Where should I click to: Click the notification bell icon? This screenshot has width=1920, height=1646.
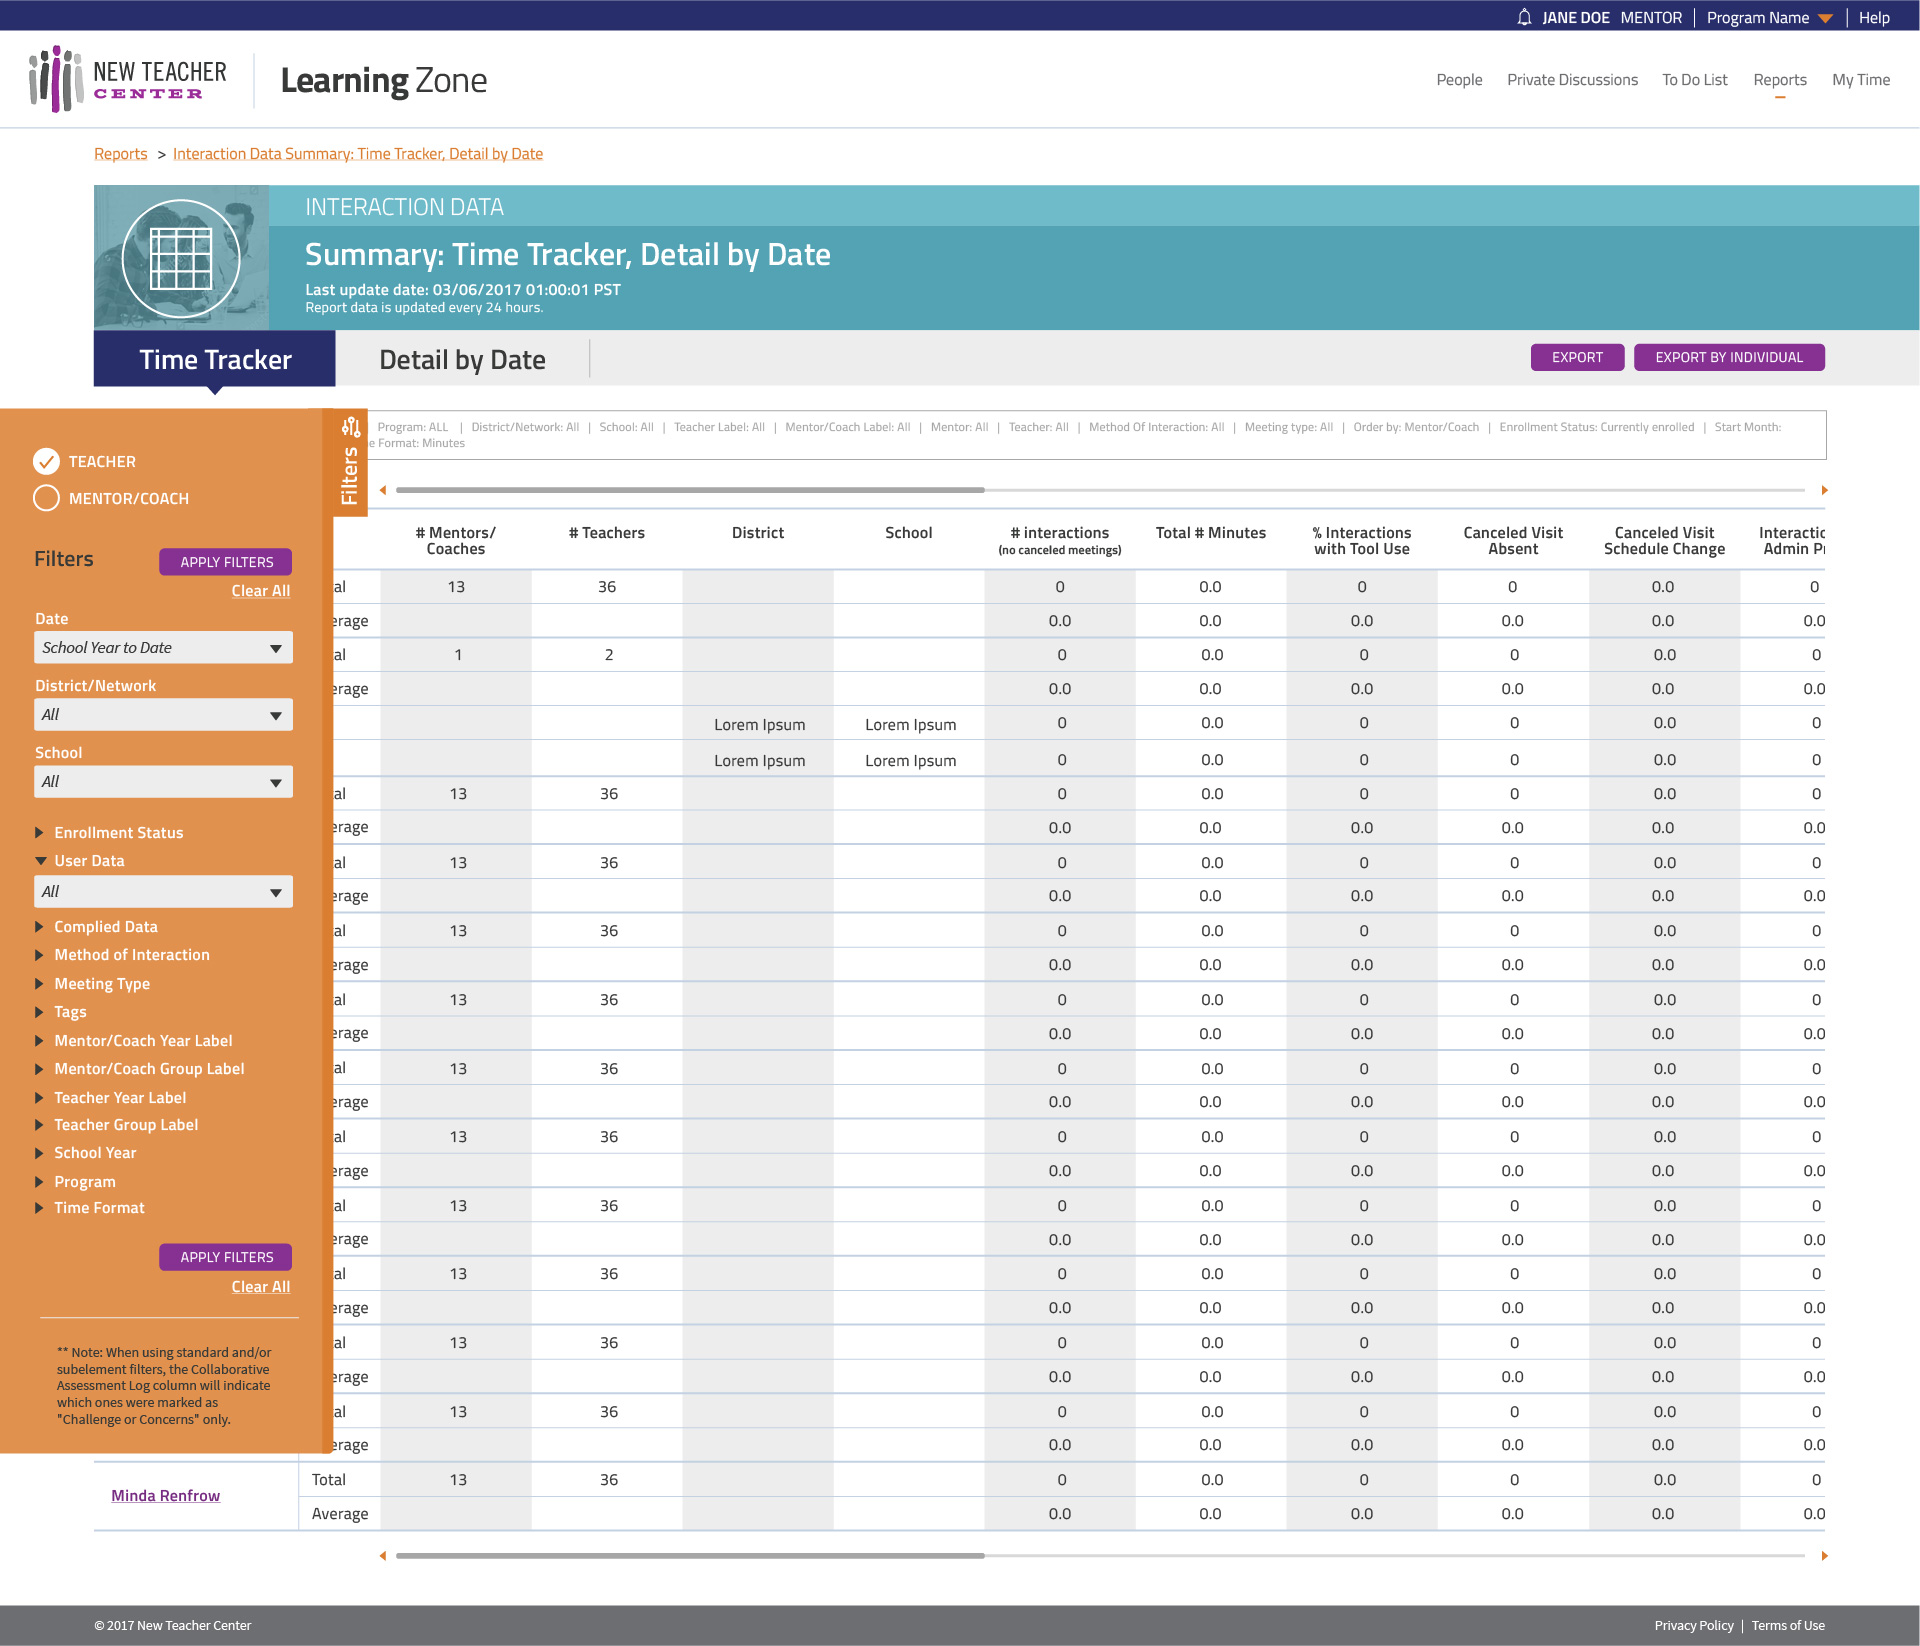(x=1524, y=17)
